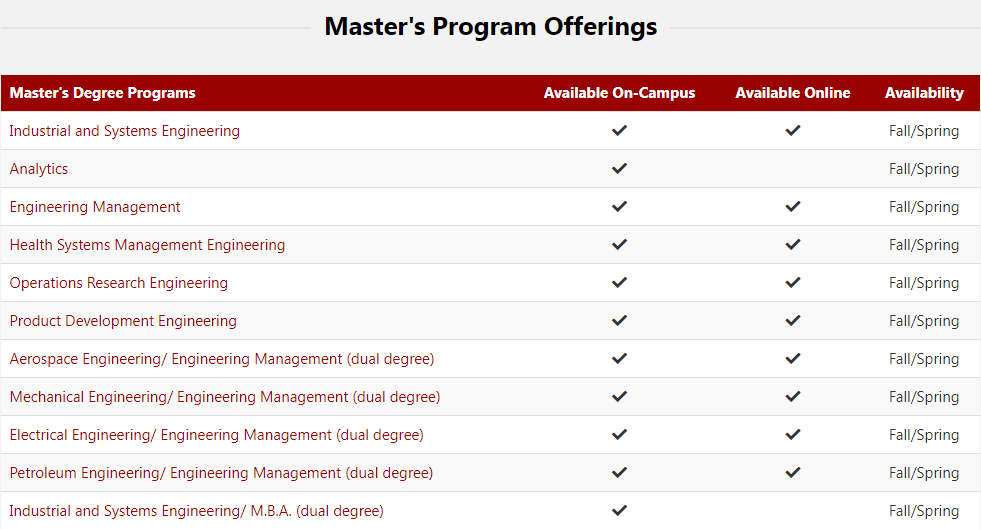Image resolution: width=981 pixels, height=529 pixels.
Task: Select the Engineering Management program link
Action: click(x=95, y=207)
